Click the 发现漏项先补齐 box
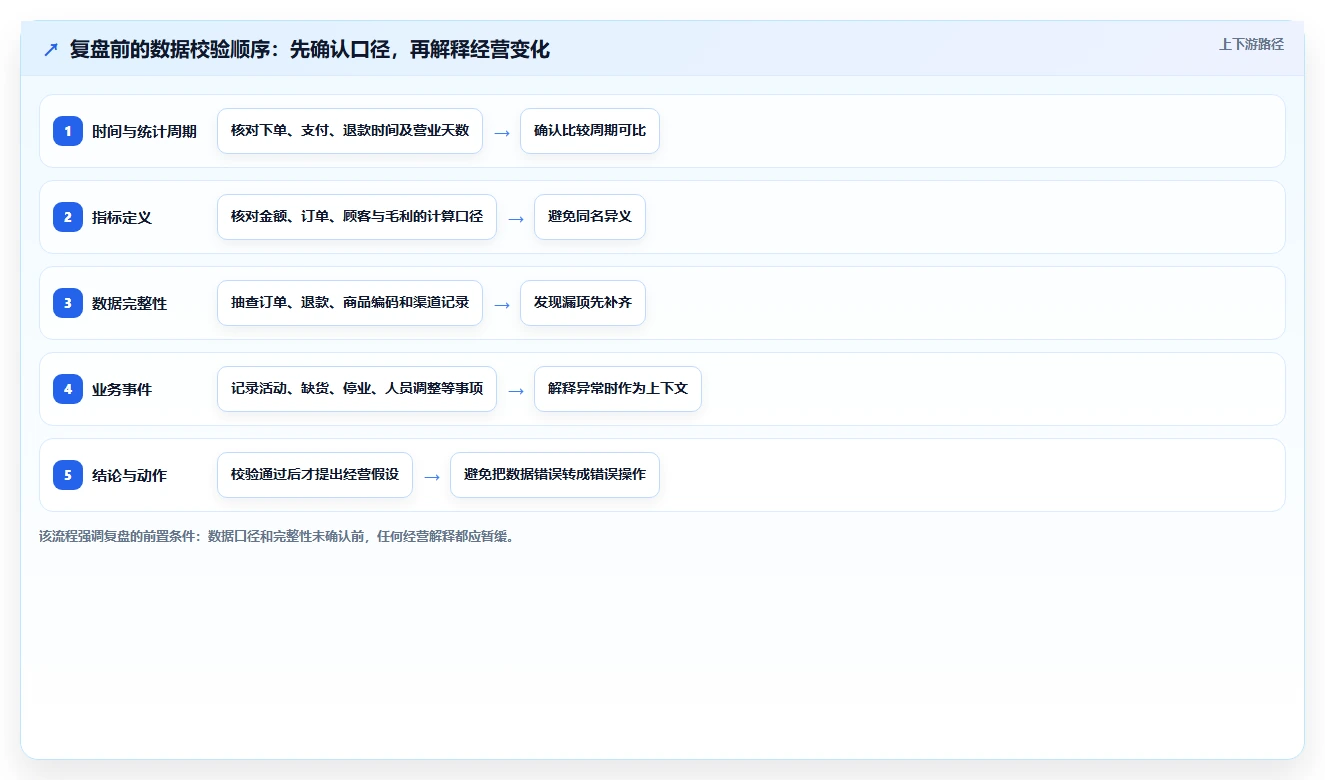The height and width of the screenshot is (780, 1325). 583,303
